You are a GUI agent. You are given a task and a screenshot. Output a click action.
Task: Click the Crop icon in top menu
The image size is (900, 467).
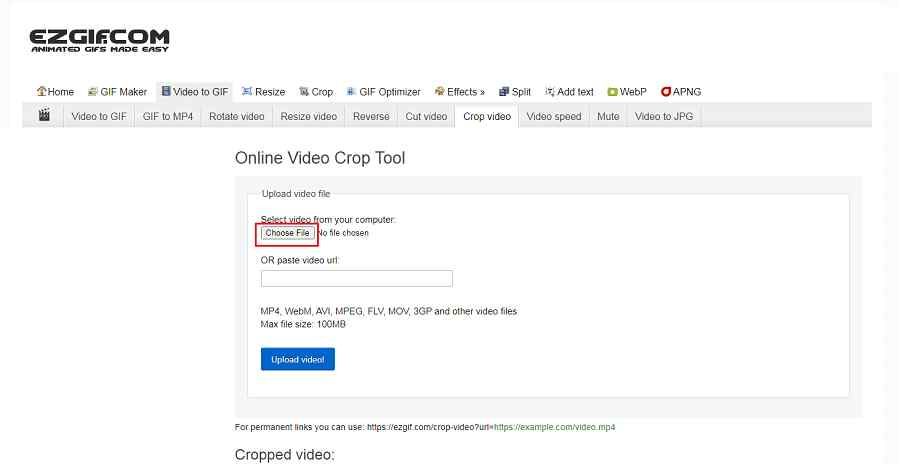[304, 91]
